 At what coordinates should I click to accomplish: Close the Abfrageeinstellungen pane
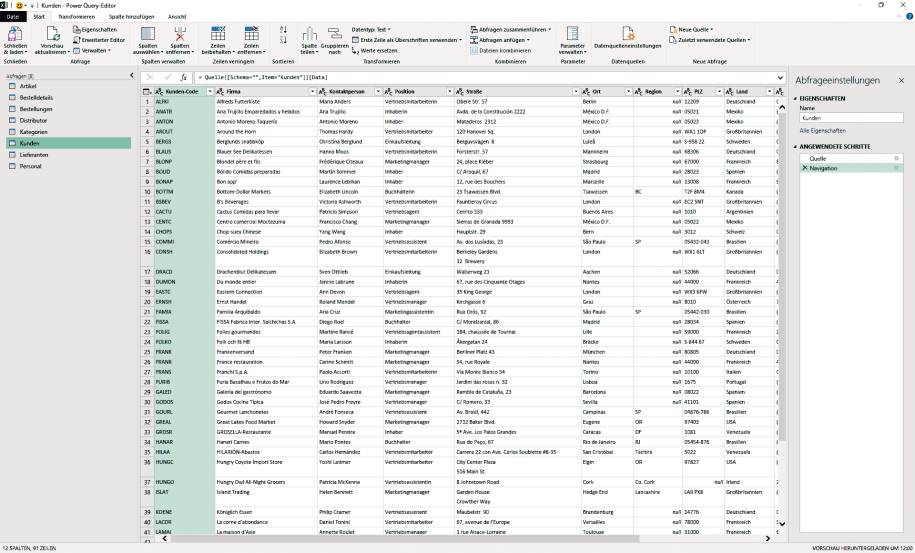901,80
